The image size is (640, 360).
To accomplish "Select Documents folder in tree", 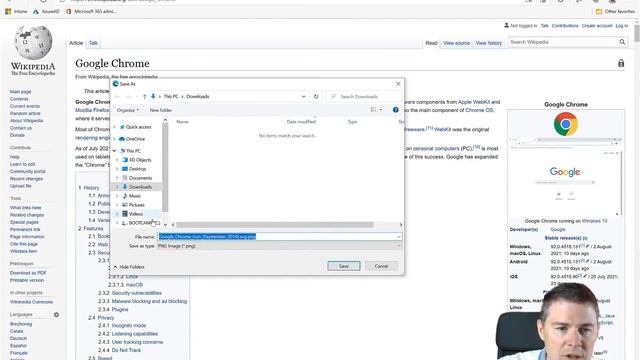I will 140,178.
